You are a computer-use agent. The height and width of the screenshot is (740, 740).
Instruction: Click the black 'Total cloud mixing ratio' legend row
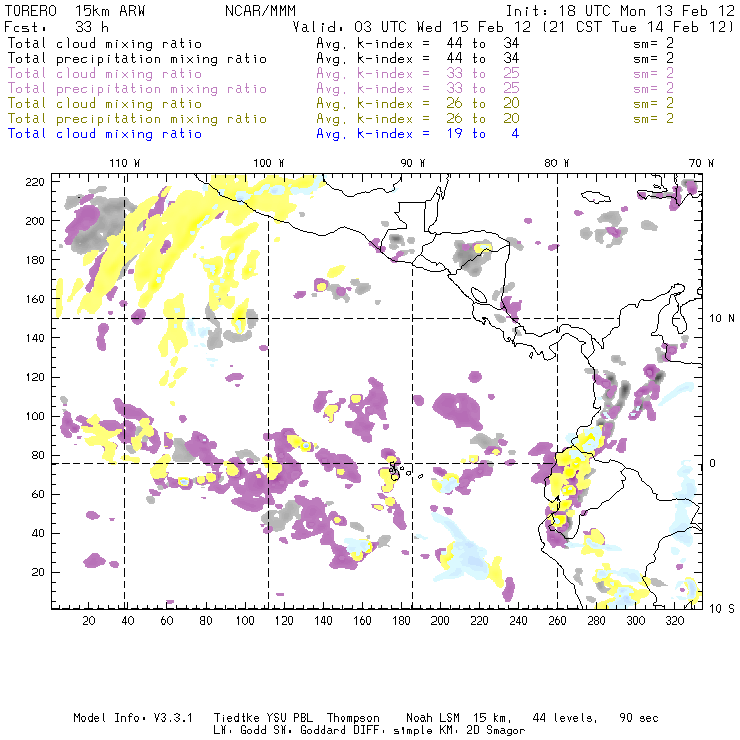[x=105, y=44]
